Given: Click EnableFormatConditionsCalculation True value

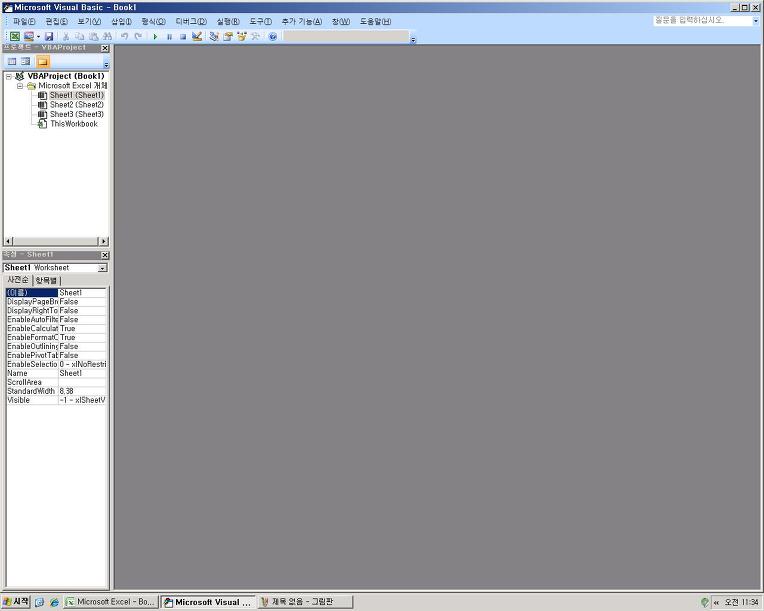Looking at the screenshot, I should 82,338.
